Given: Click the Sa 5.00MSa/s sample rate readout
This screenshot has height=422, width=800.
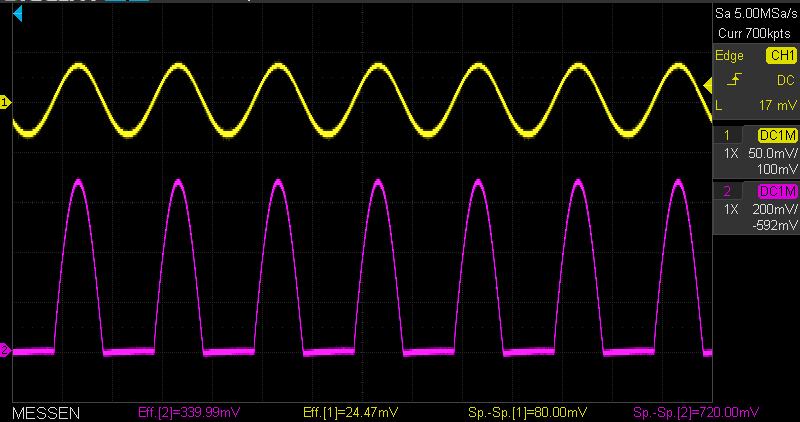Looking at the screenshot, I should pyautogui.click(x=756, y=14).
